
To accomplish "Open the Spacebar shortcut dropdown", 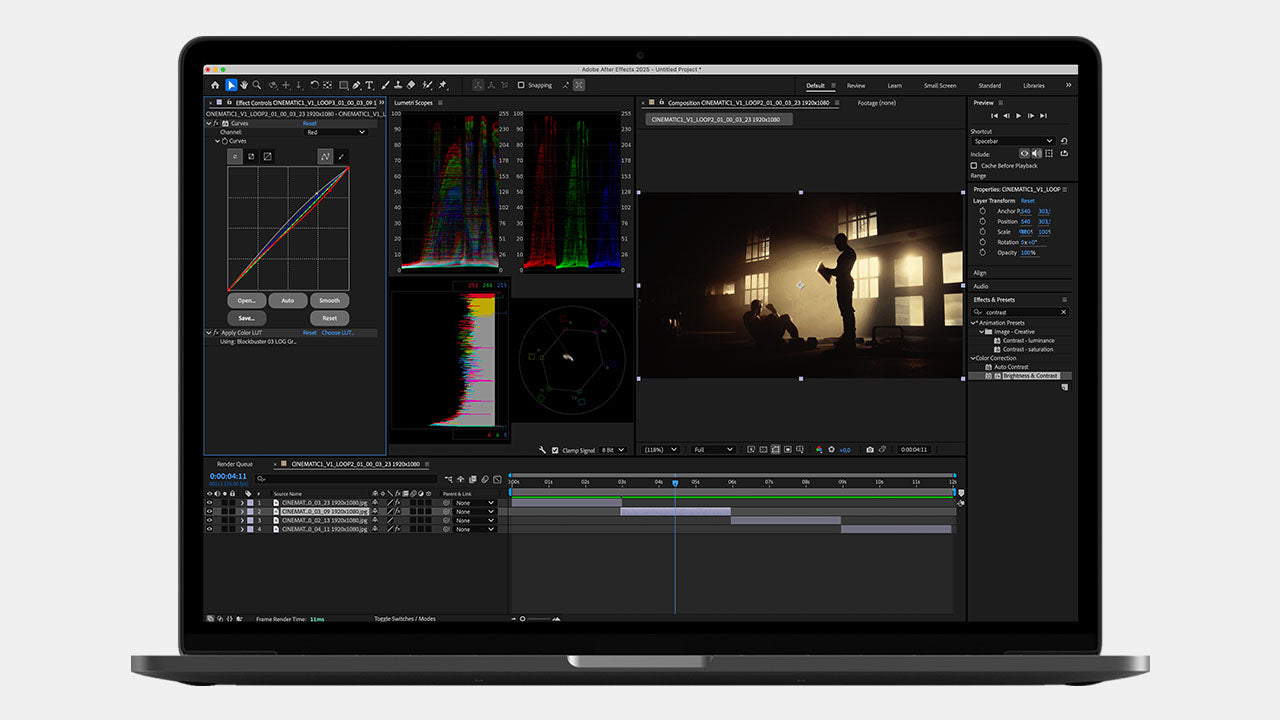I will (x=1012, y=141).
